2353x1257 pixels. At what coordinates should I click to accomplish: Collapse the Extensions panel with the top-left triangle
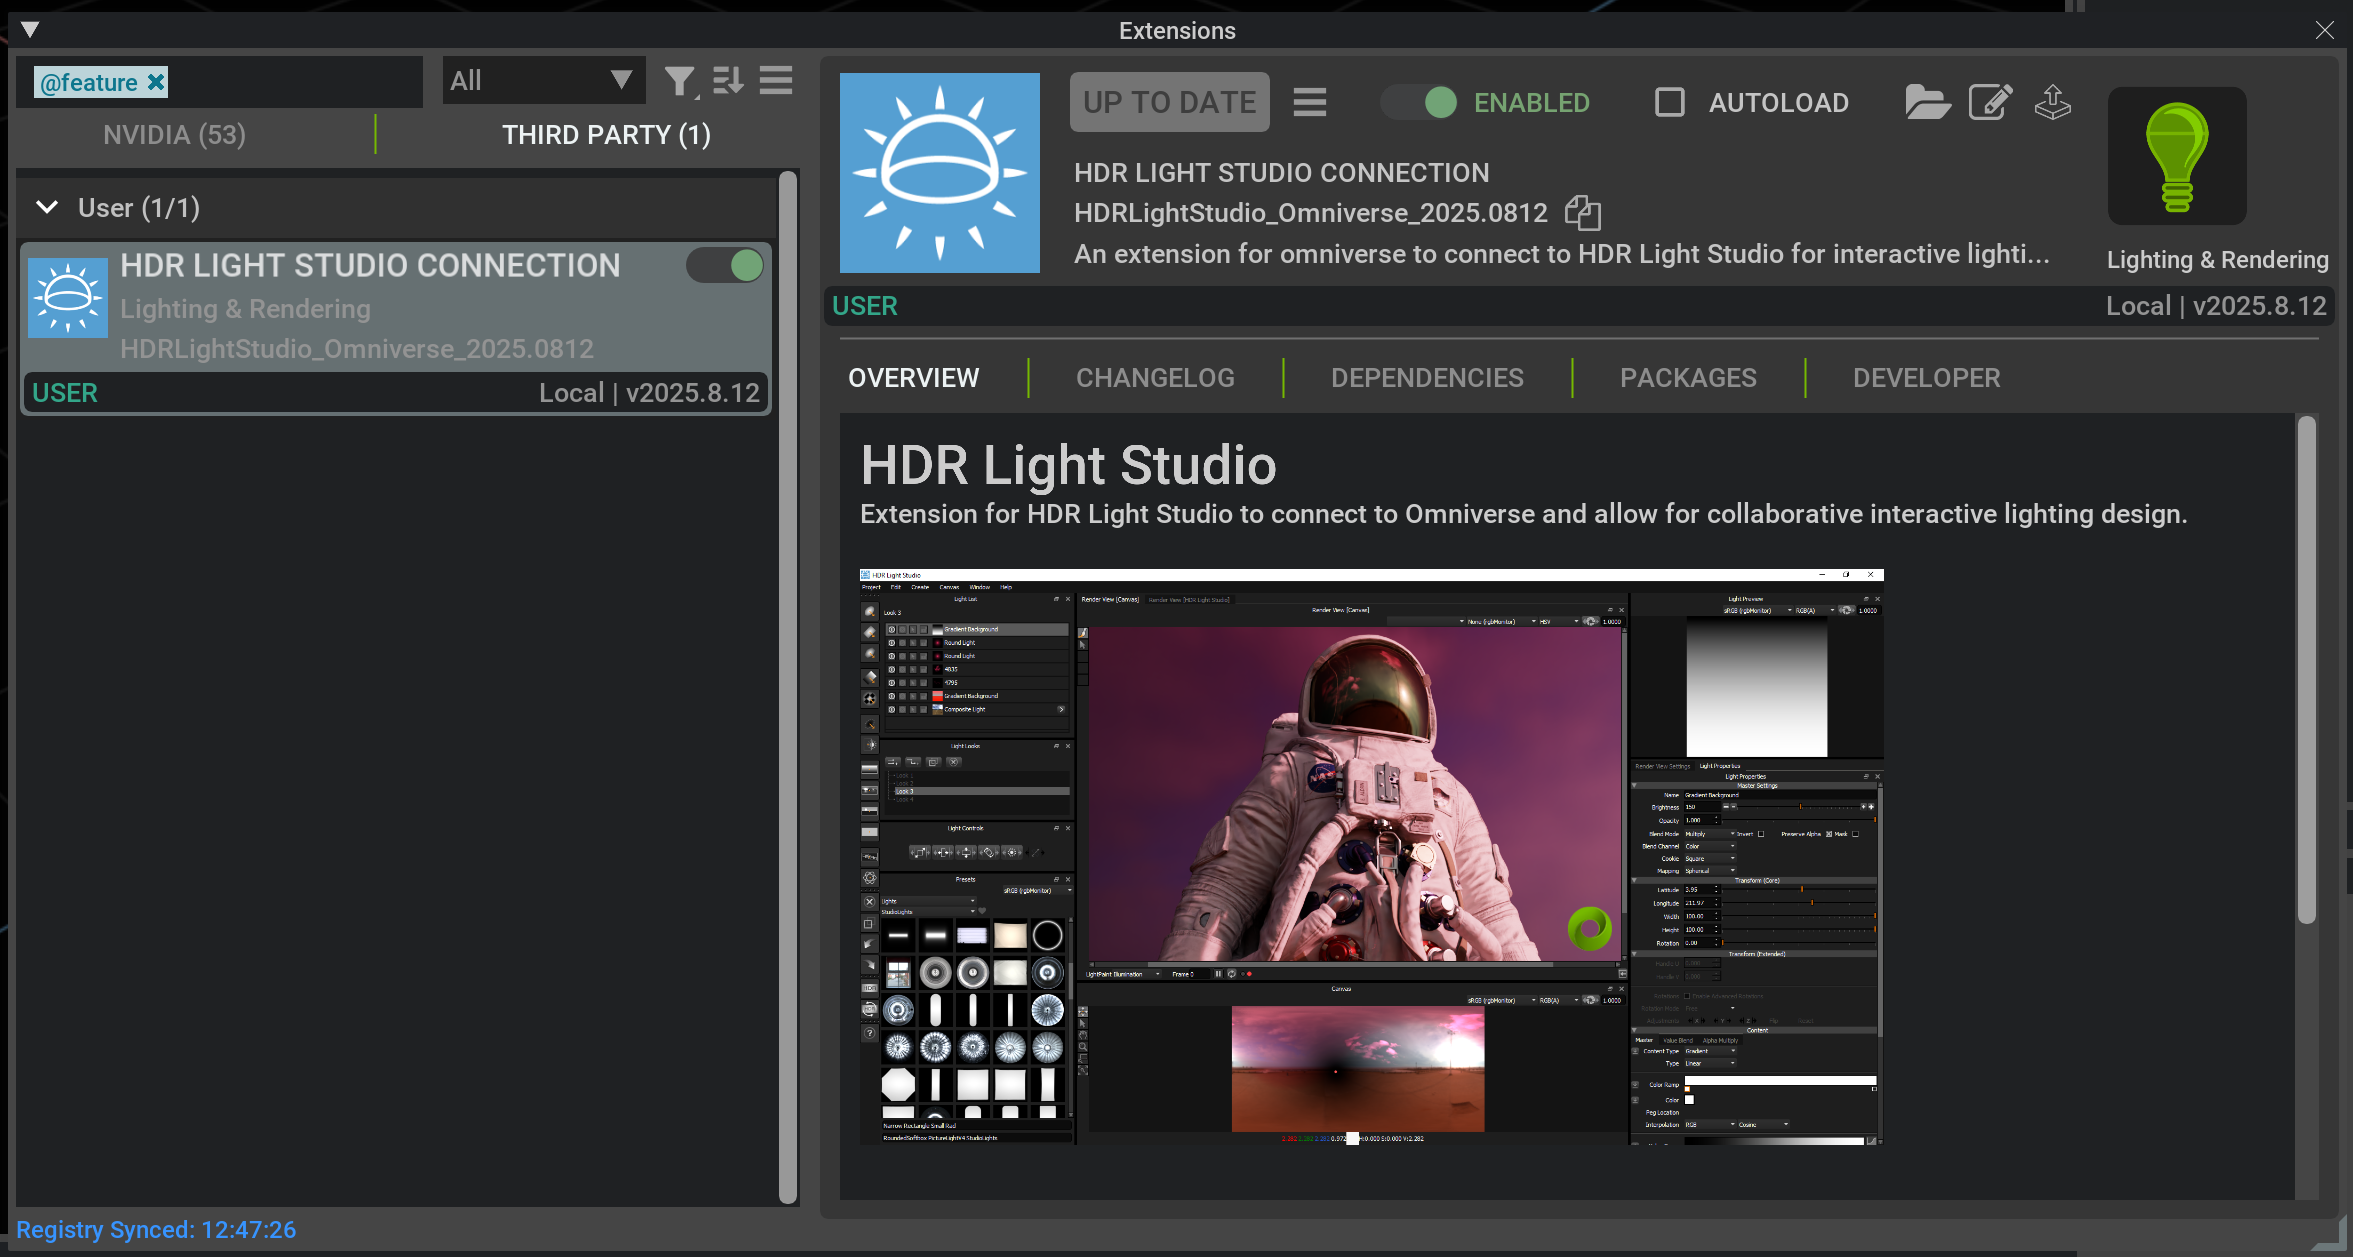coord(31,29)
